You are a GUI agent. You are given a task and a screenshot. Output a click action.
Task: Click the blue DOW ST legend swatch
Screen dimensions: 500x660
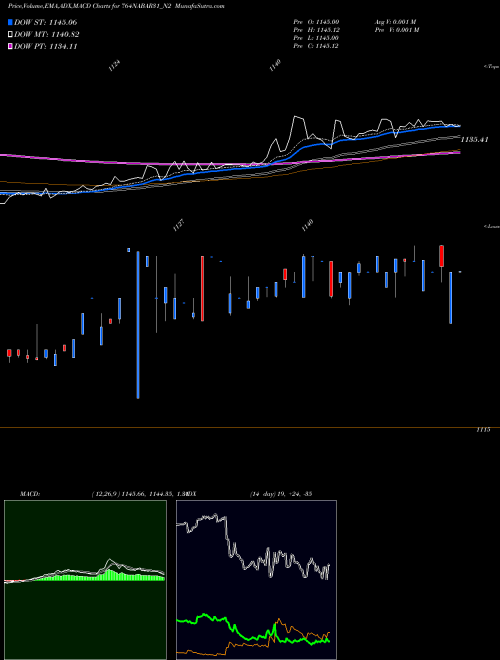click(x=10, y=22)
